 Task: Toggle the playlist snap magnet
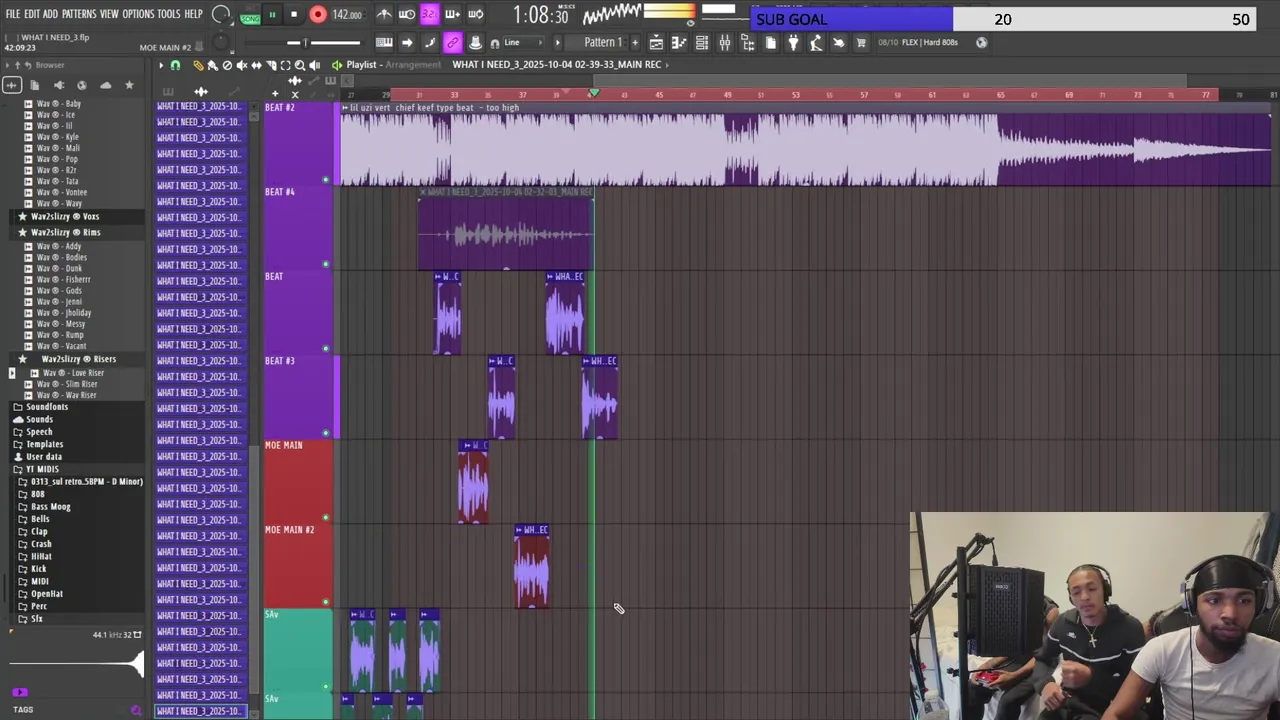coord(175,65)
